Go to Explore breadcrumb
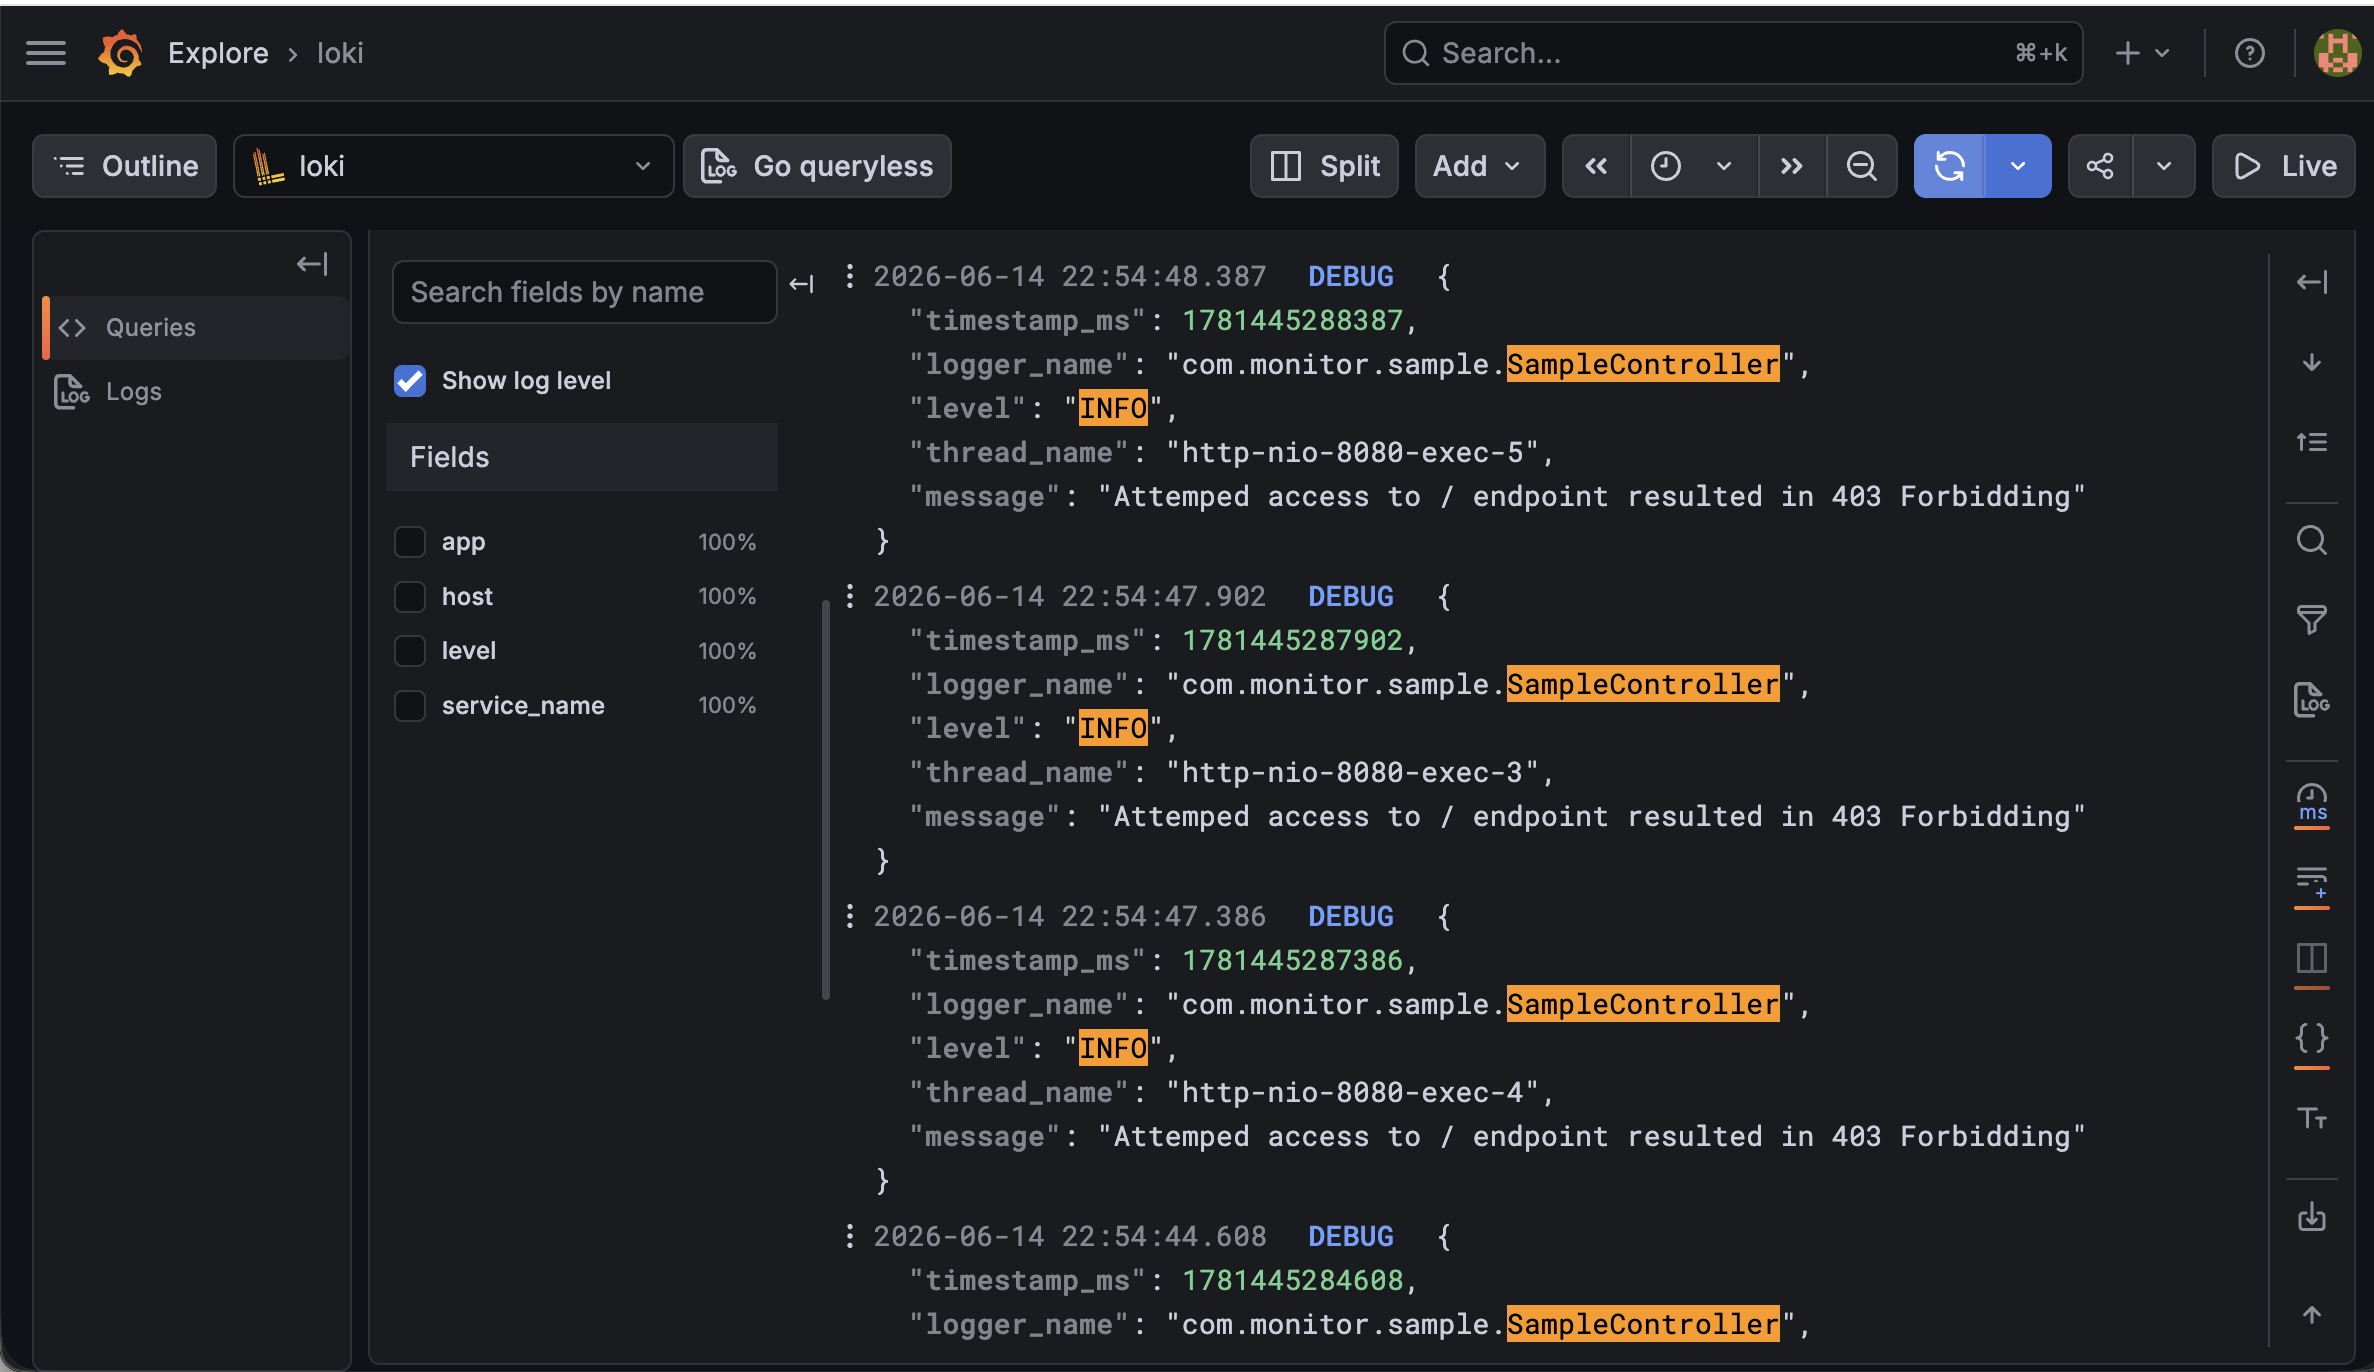2374x1372 pixels. (218, 53)
